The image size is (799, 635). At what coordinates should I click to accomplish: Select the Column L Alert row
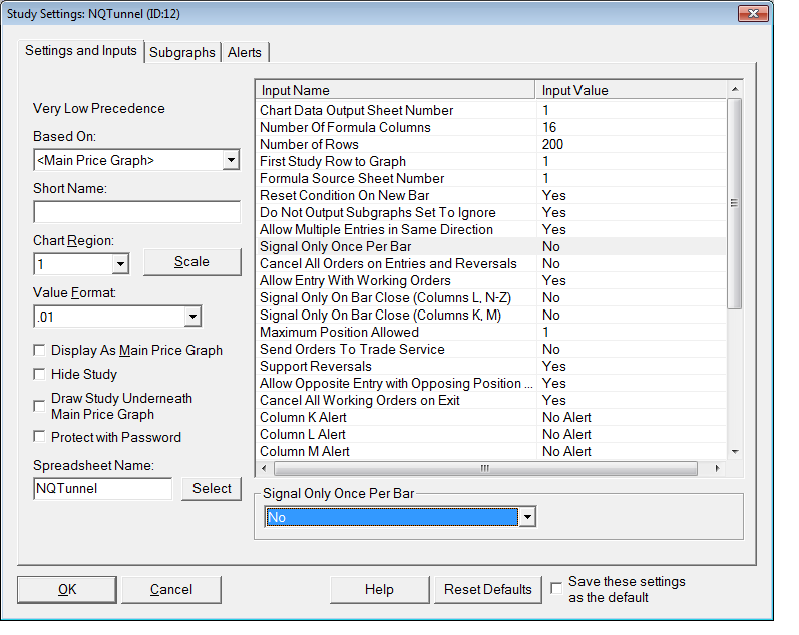point(492,434)
